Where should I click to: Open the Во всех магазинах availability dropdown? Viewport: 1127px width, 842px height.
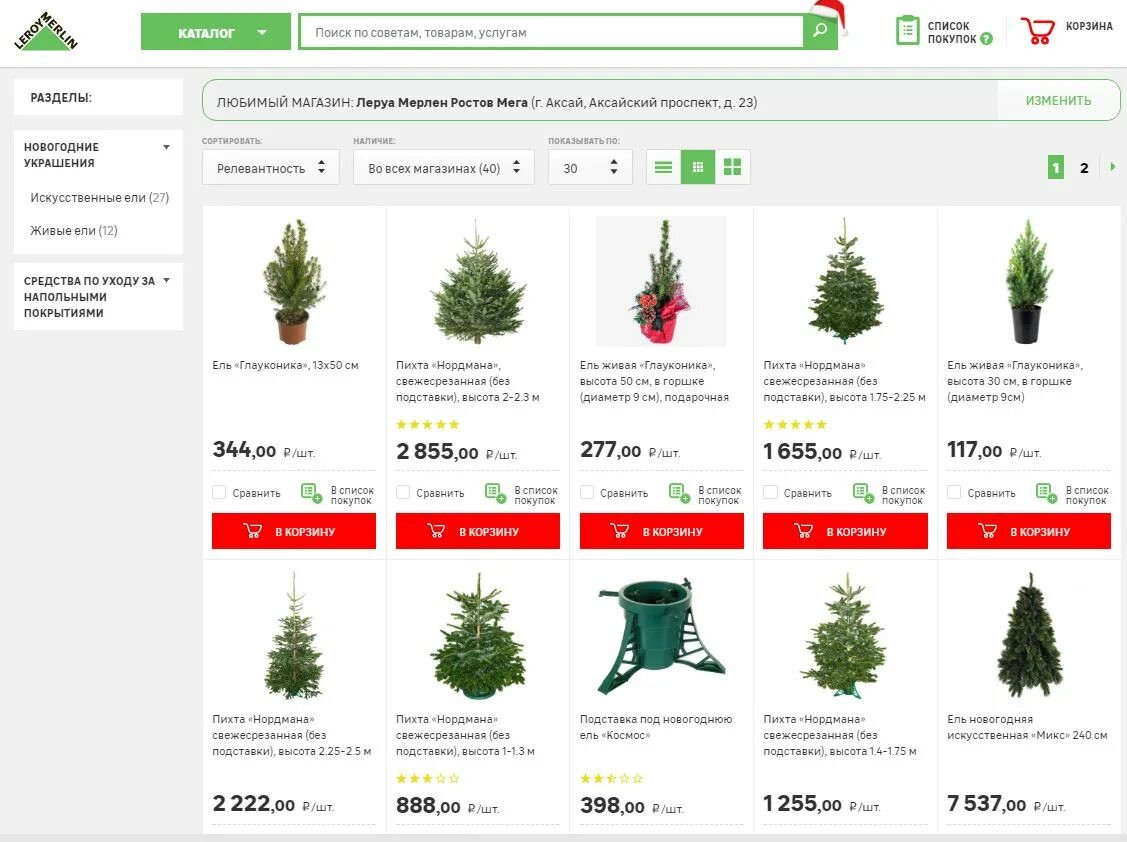[443, 168]
